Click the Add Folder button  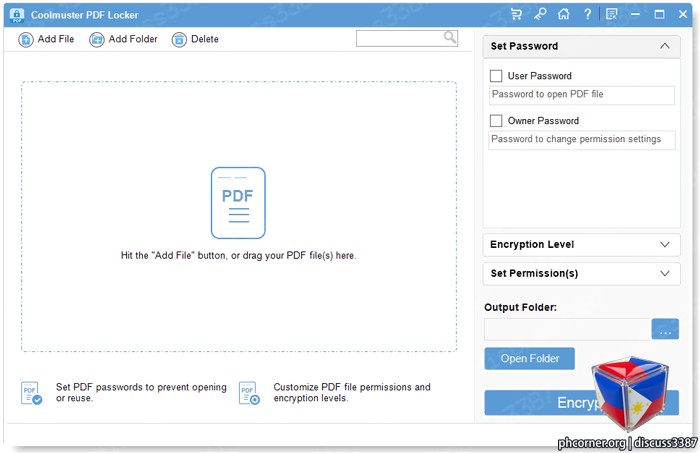123,39
